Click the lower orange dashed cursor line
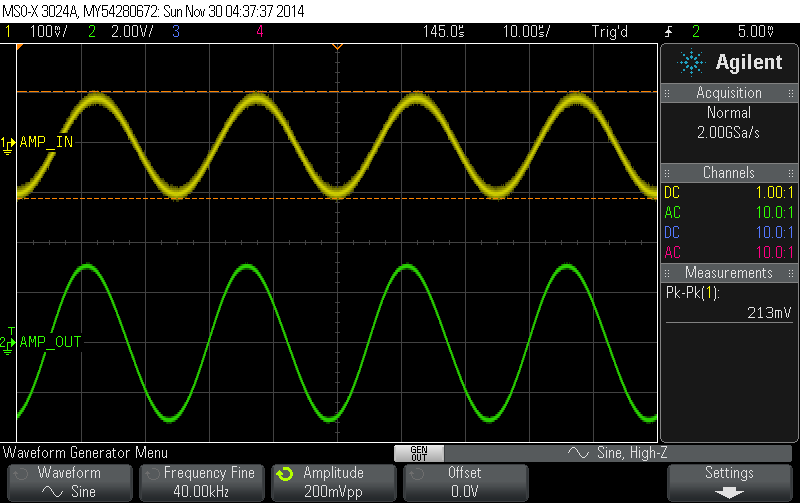The height and width of the screenshot is (503, 800). click(x=337, y=198)
